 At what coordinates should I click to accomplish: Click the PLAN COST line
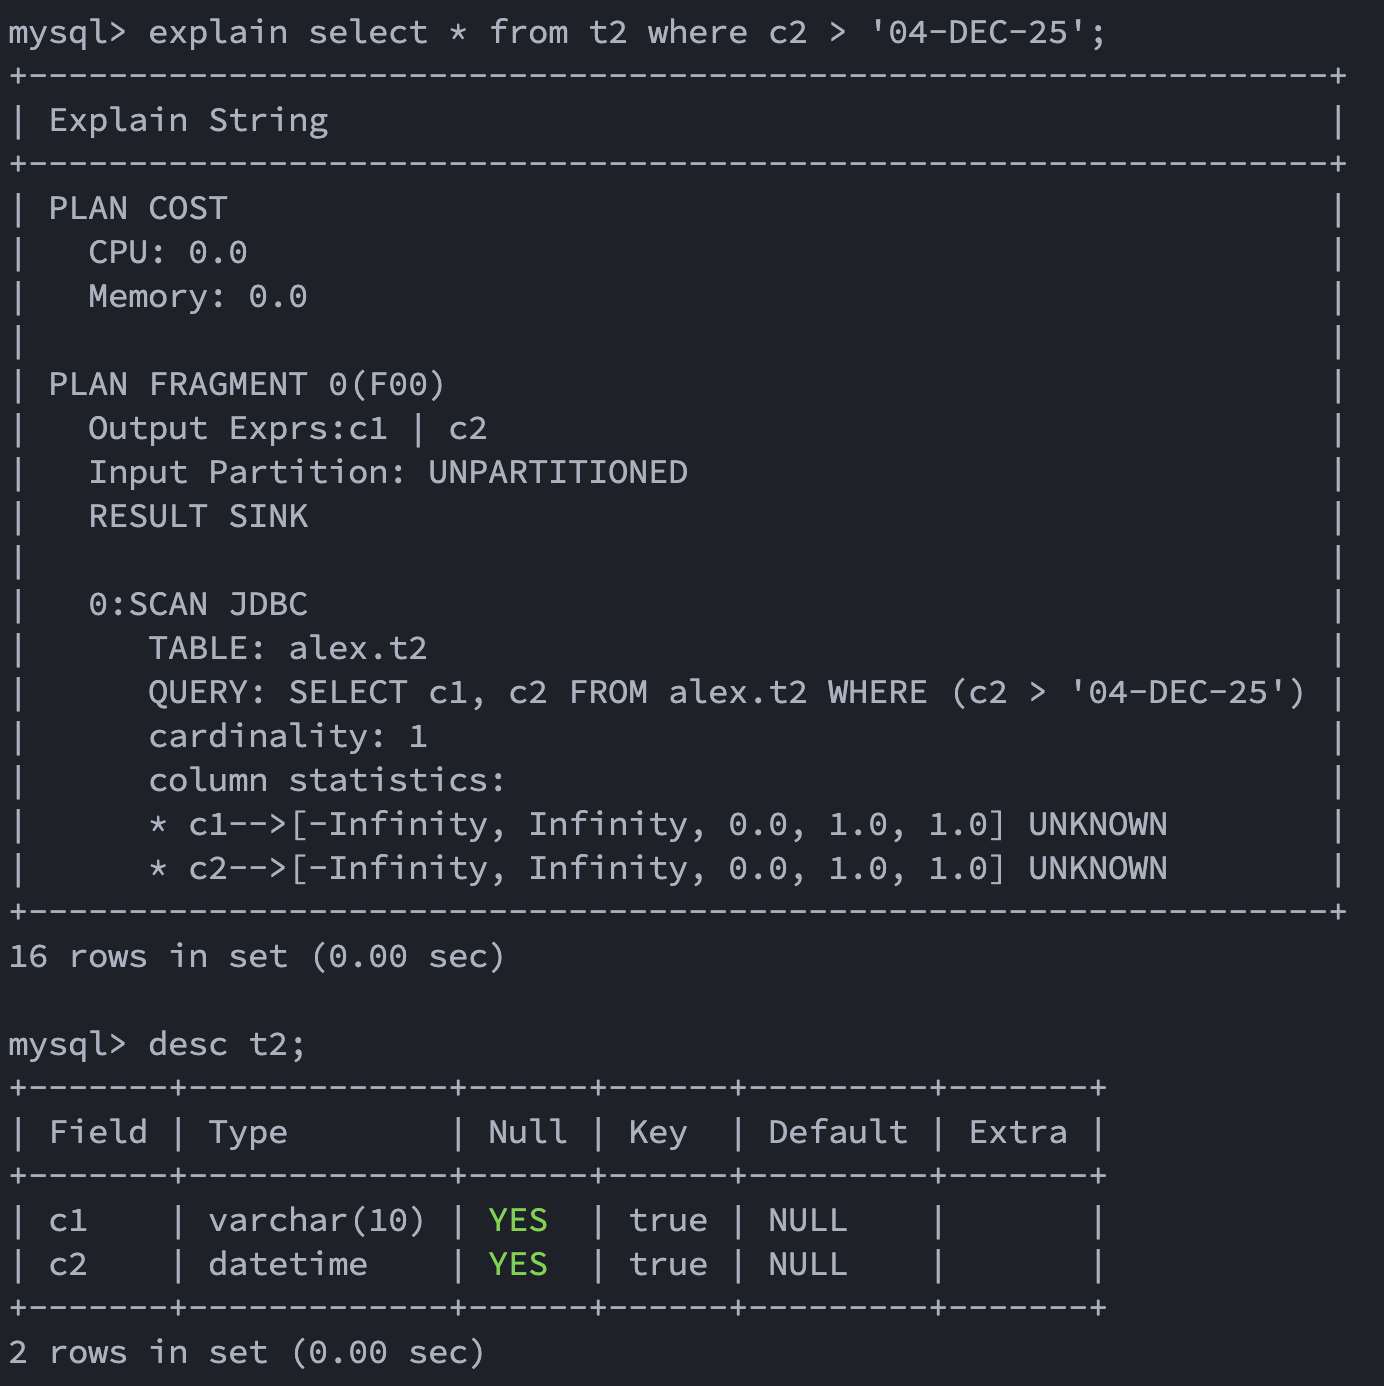click(x=138, y=208)
